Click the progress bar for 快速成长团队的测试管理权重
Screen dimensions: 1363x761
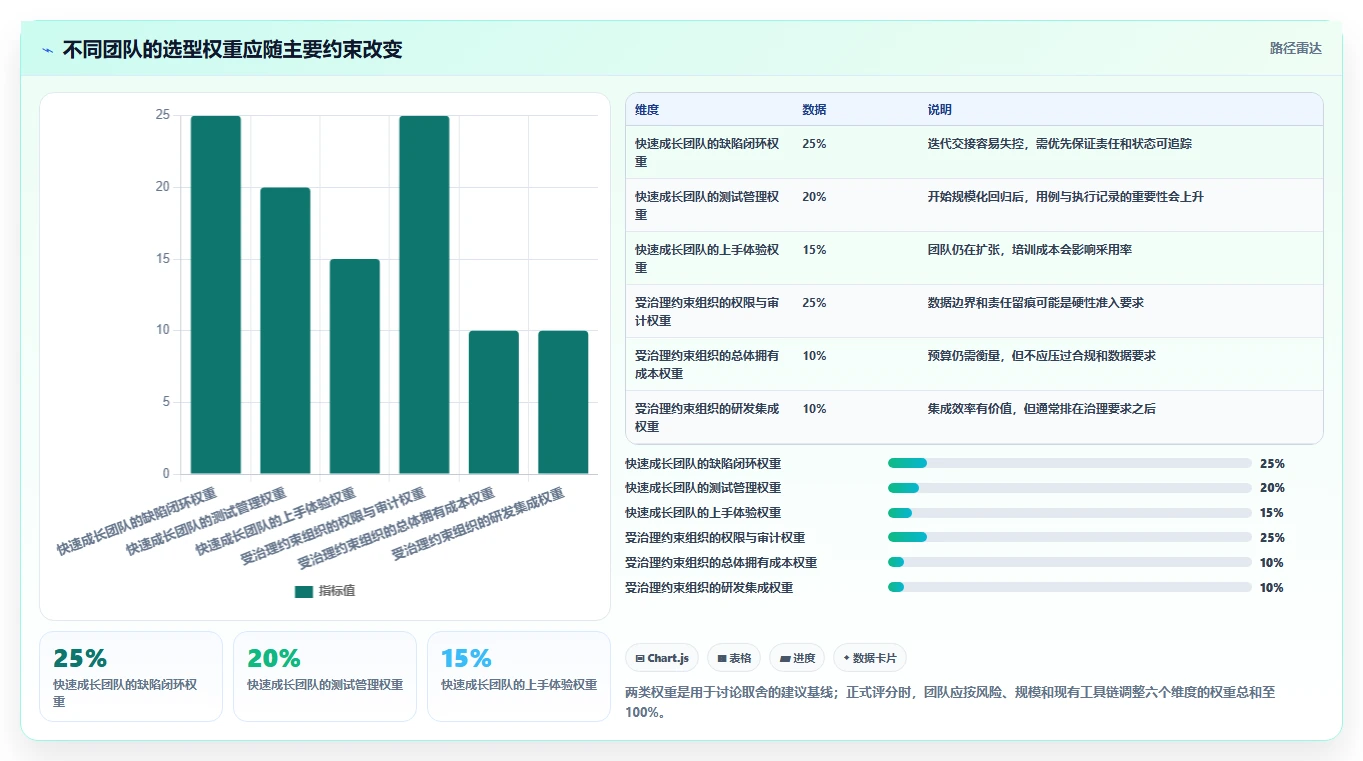[x=1070, y=488]
